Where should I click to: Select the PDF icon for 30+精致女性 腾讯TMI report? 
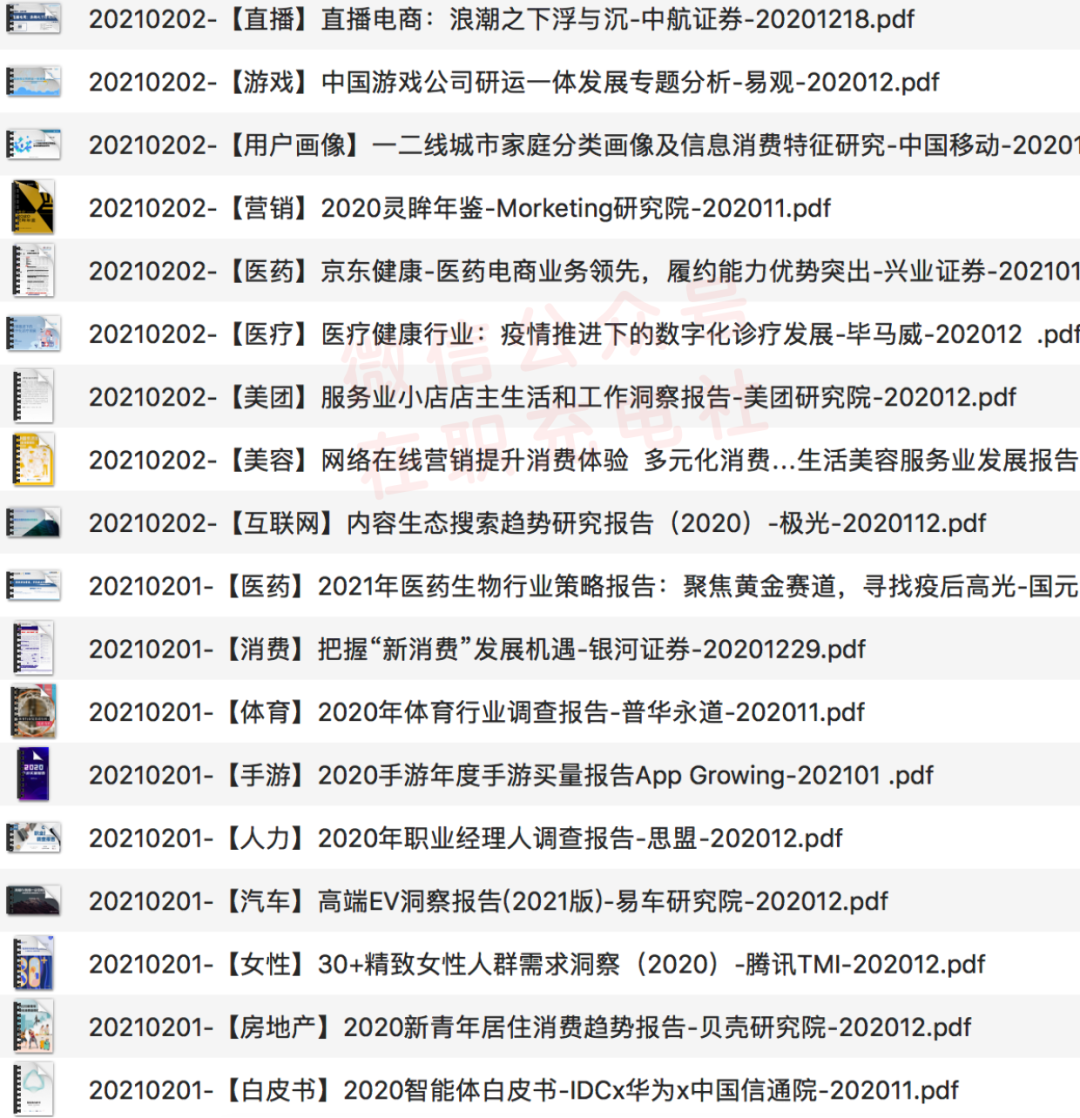click(33, 963)
